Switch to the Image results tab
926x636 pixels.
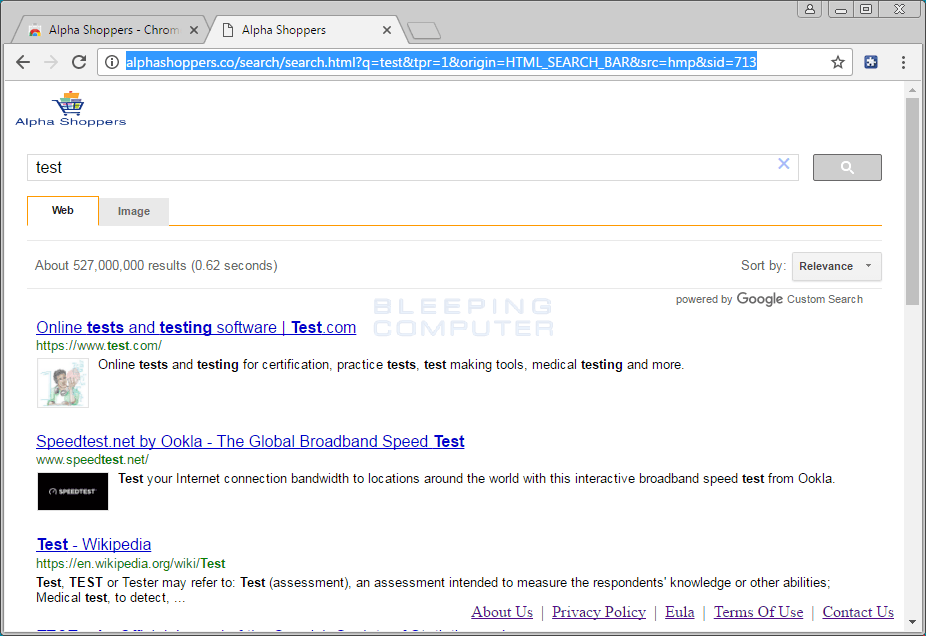(x=133, y=211)
